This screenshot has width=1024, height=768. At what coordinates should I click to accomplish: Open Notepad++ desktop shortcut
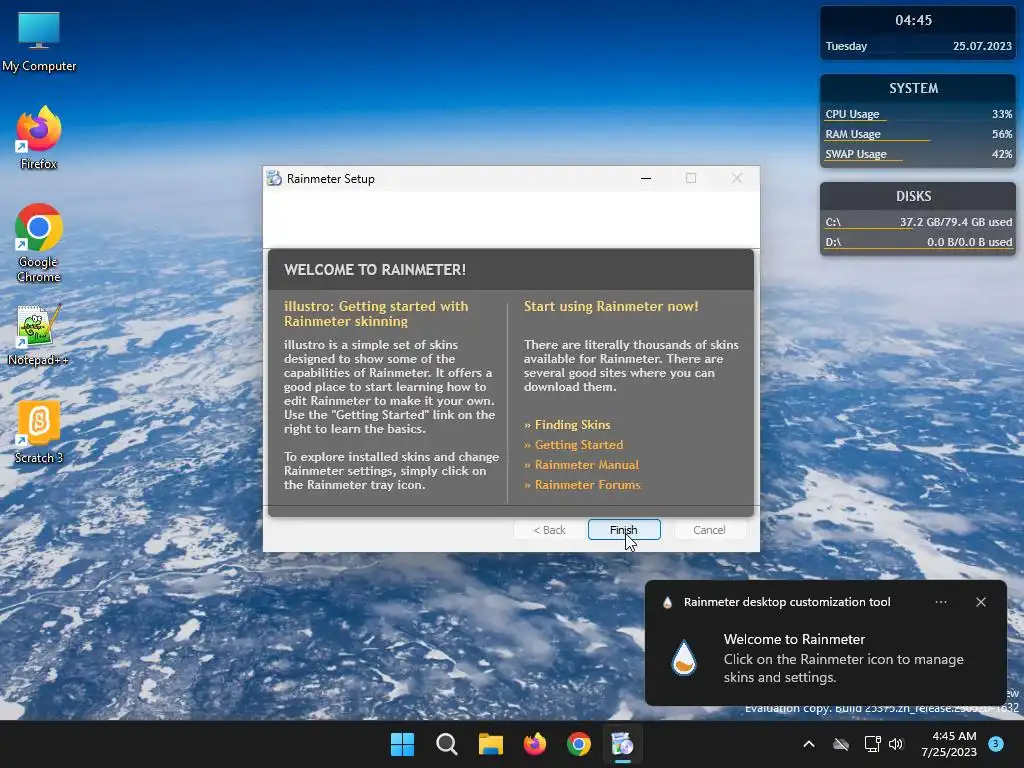click(39, 334)
